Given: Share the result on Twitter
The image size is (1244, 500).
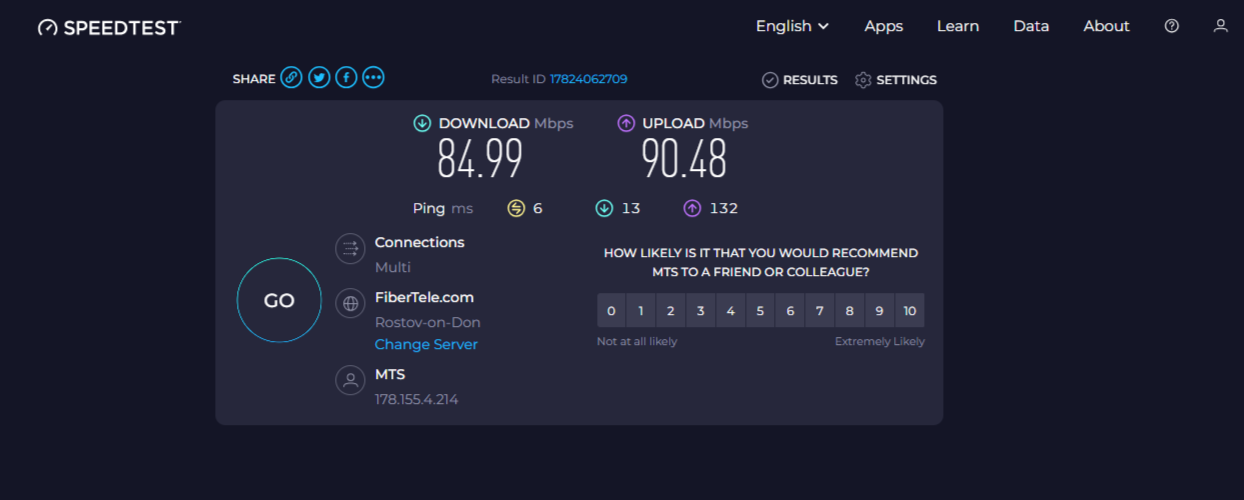Looking at the screenshot, I should (x=319, y=78).
